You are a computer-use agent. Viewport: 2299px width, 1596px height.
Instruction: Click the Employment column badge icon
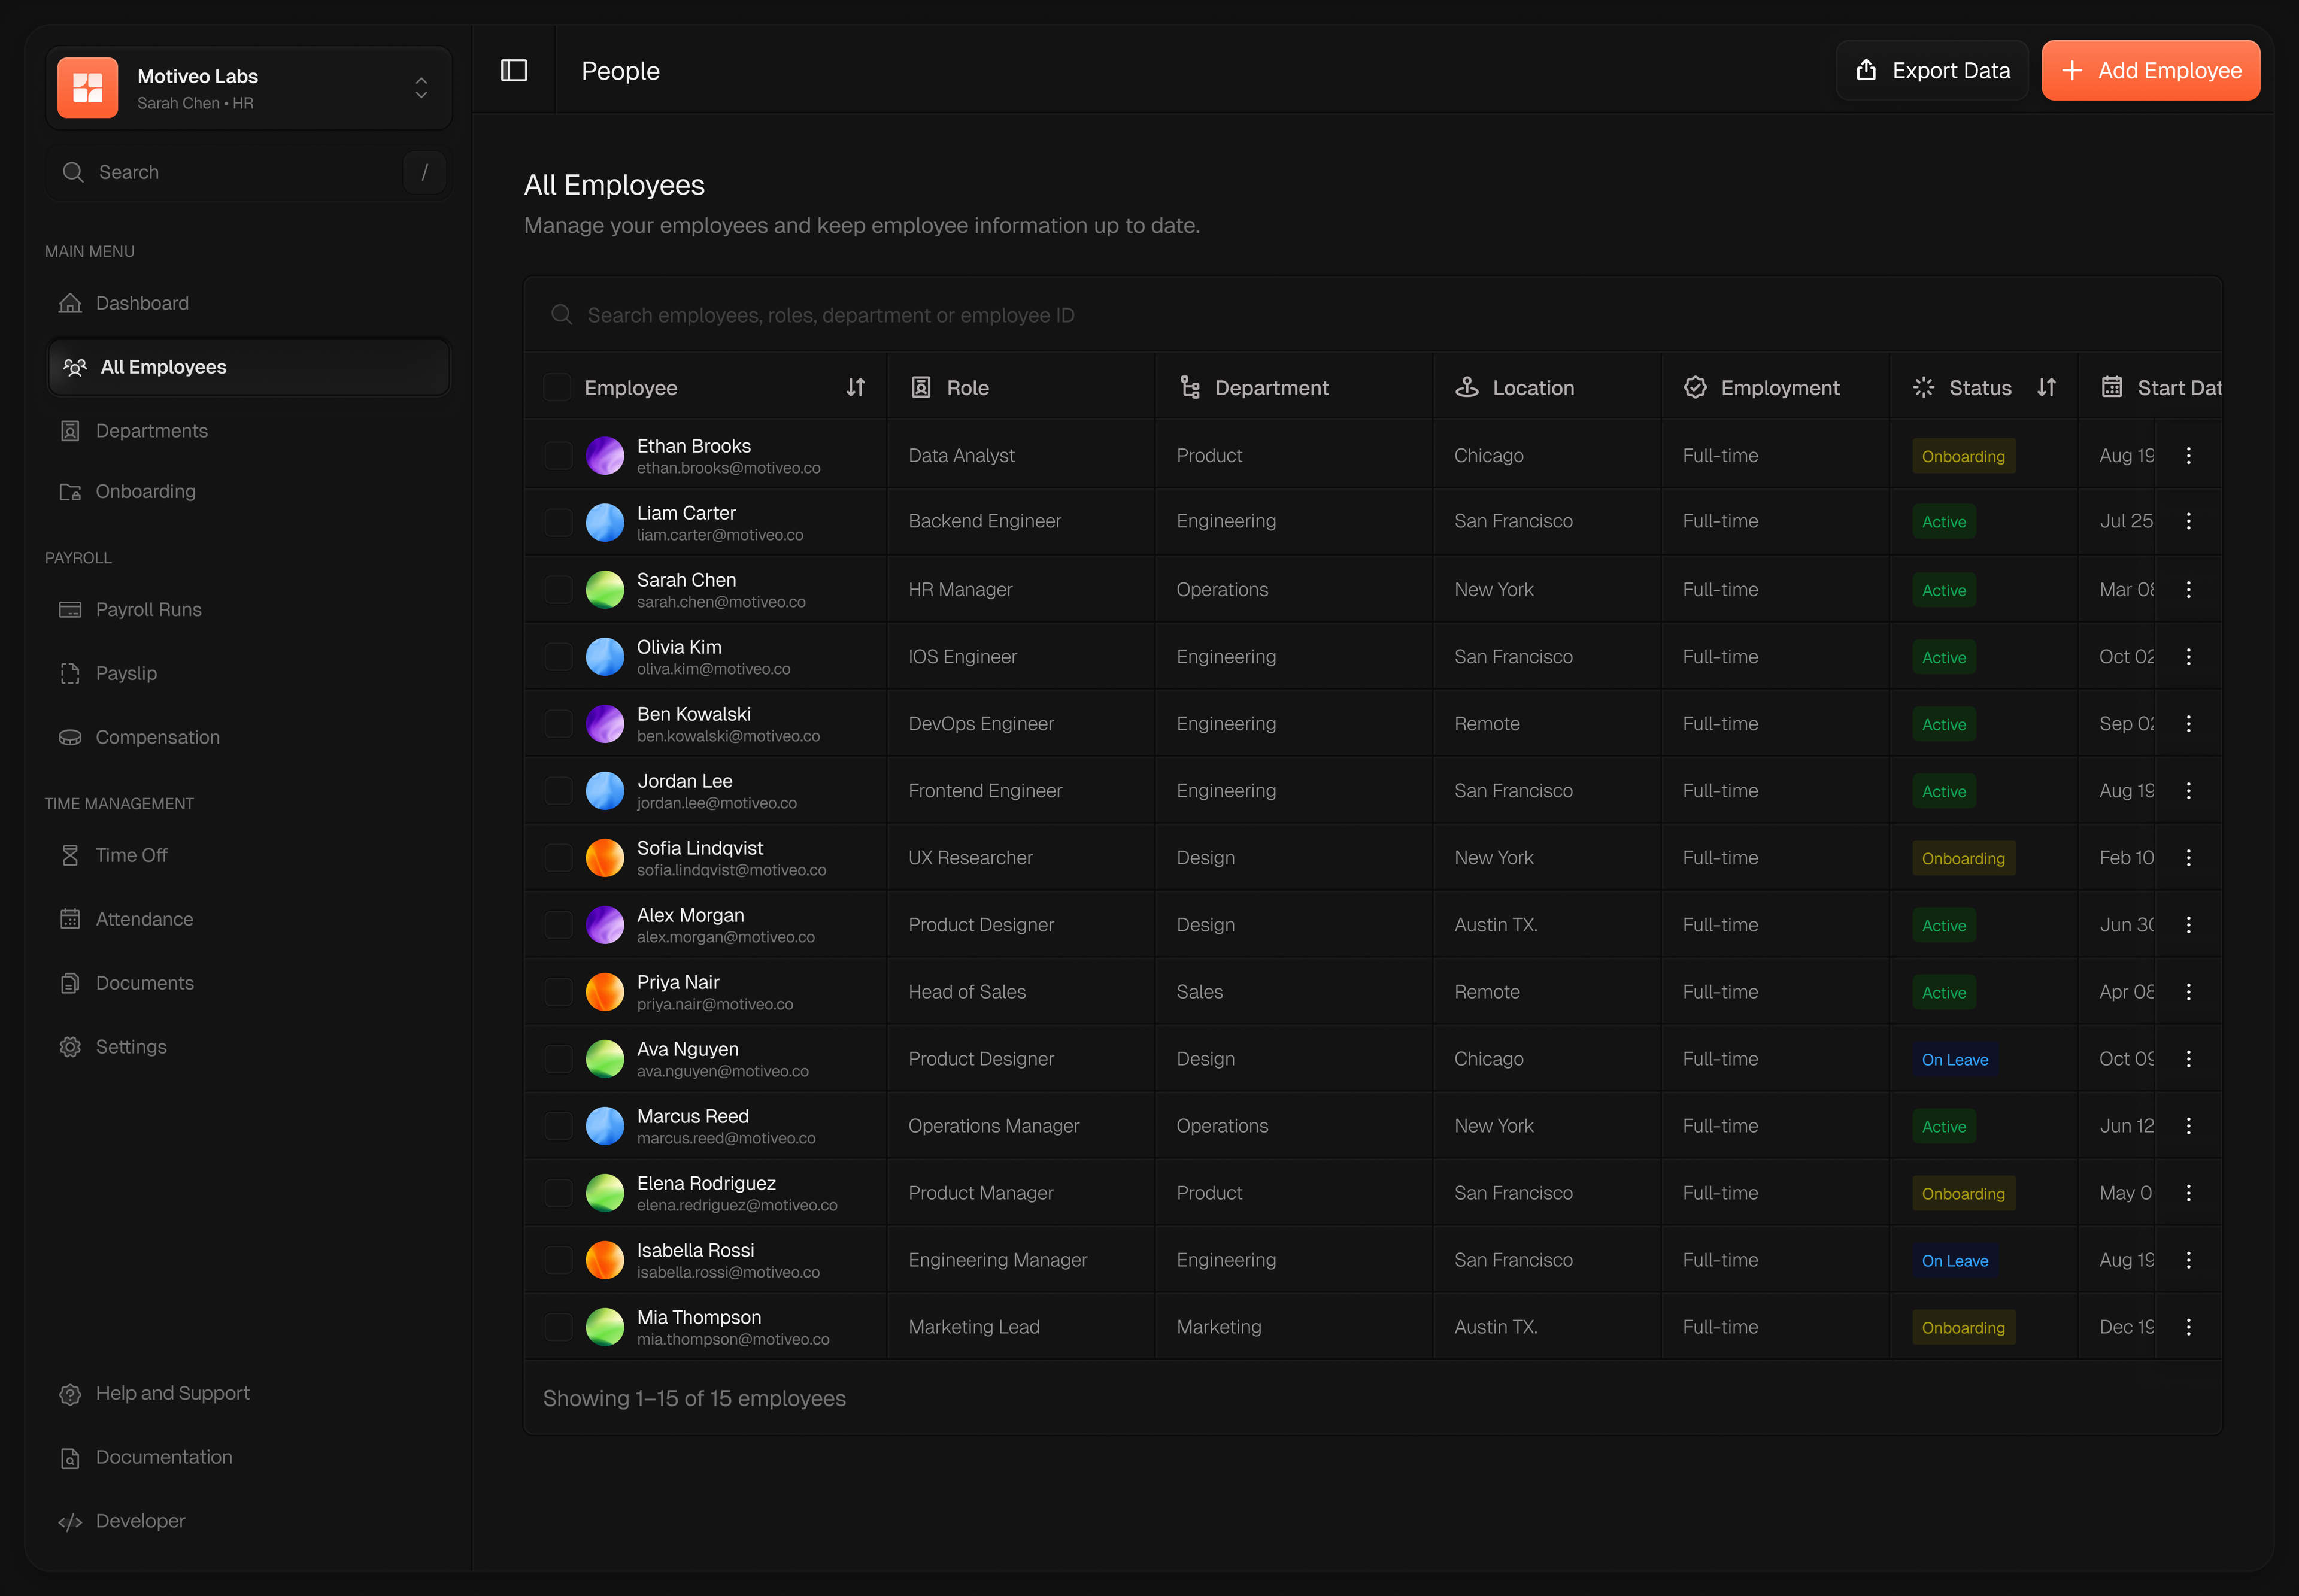coord(1695,387)
